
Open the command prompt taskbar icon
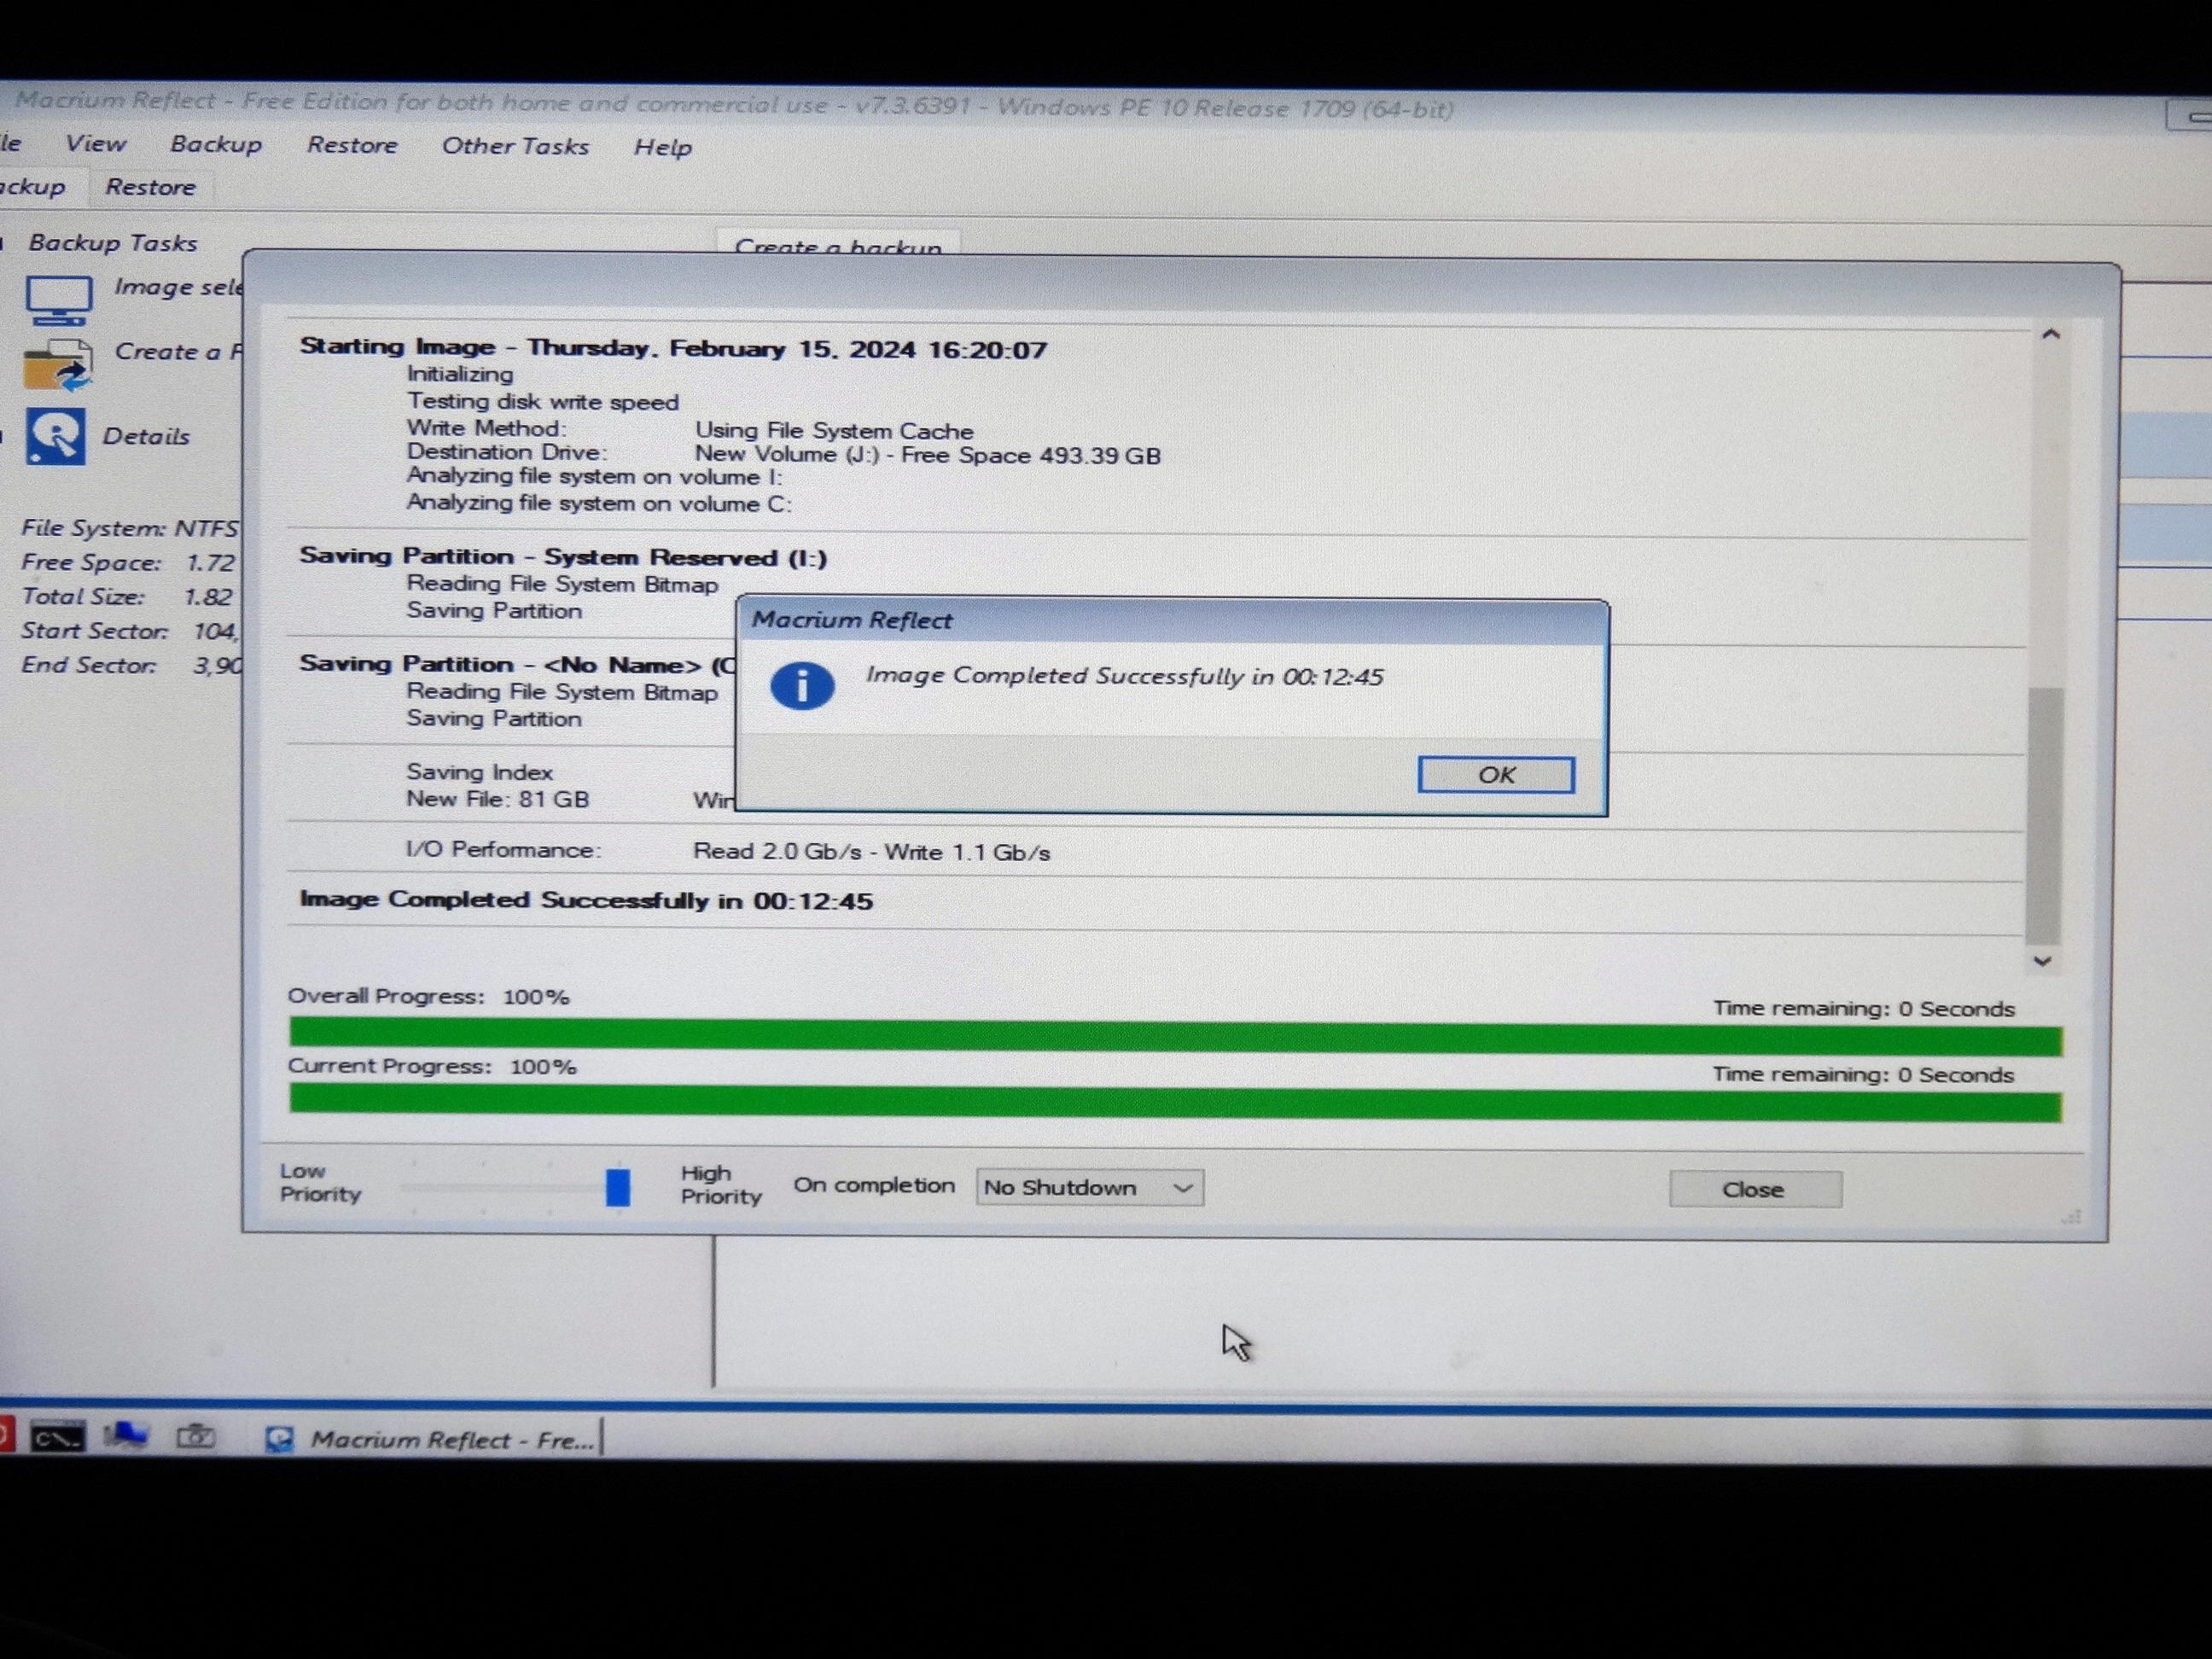(x=57, y=1438)
